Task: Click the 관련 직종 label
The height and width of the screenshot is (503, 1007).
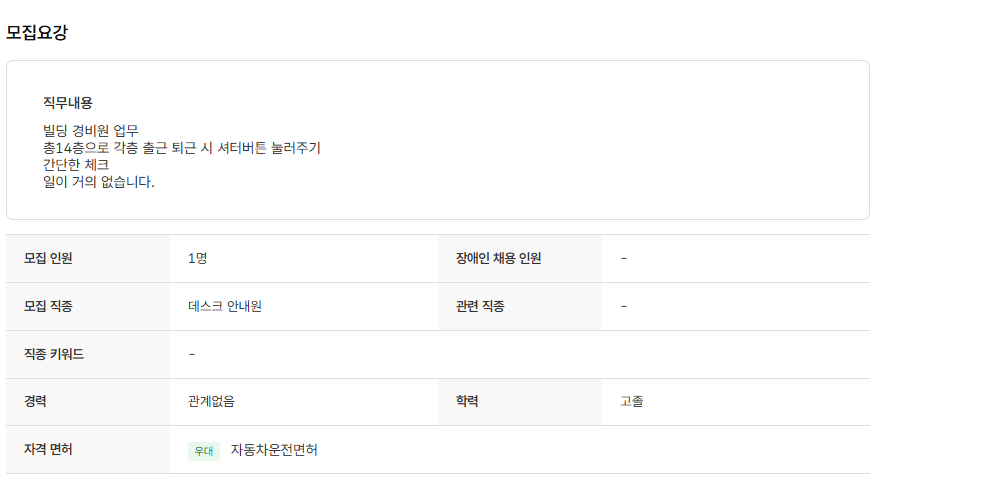Action: click(x=480, y=306)
